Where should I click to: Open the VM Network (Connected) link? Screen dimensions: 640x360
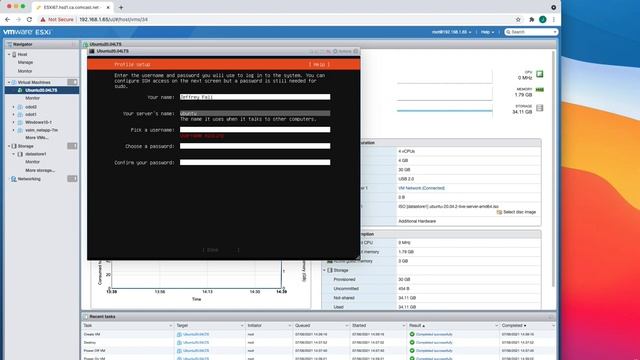[422, 188]
